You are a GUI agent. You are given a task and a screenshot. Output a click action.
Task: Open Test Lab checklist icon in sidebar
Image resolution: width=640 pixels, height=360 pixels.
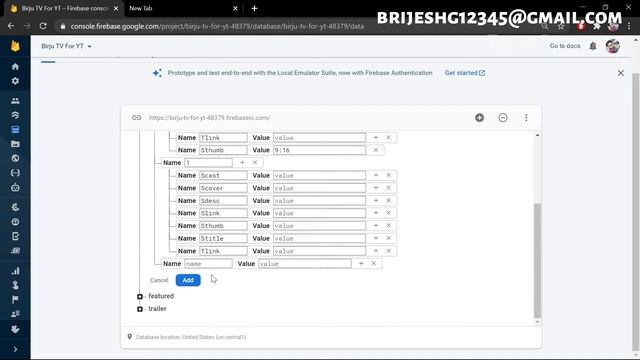[15, 236]
